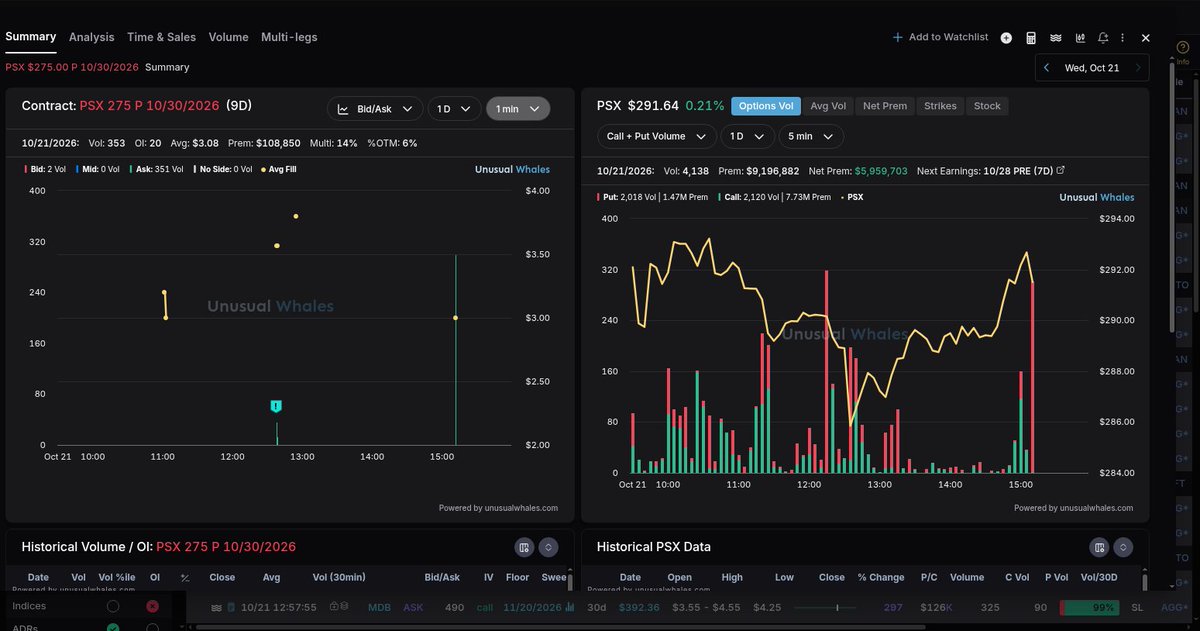The width and height of the screenshot is (1200, 631).
Task: Click the 99% green progress bar
Action: 1089,607
